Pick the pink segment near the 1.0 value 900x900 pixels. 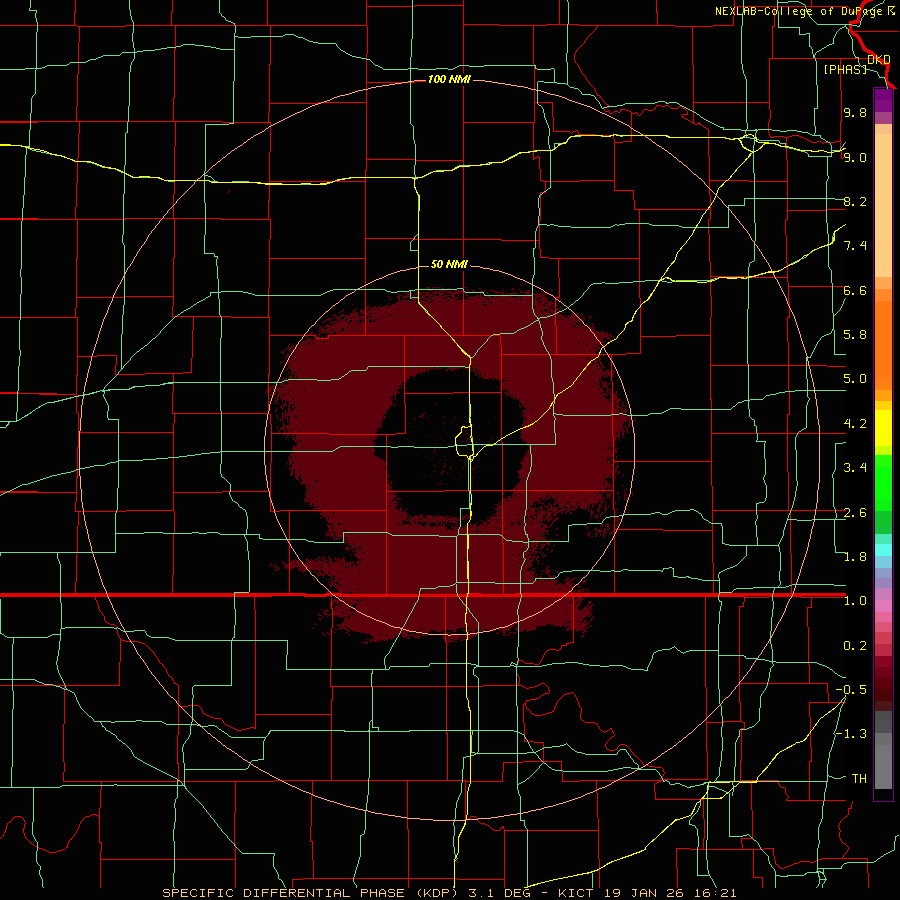point(883,606)
